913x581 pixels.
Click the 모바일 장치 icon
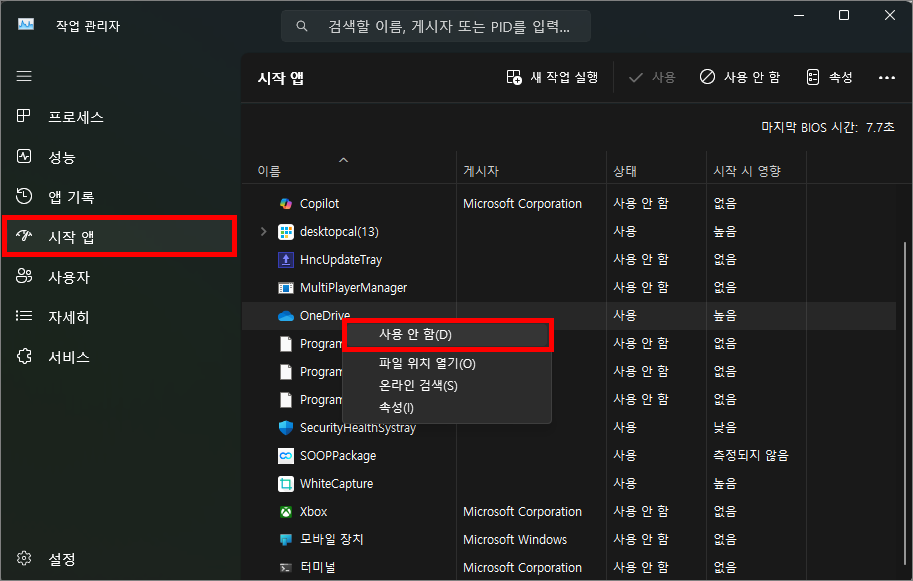tap(286, 540)
